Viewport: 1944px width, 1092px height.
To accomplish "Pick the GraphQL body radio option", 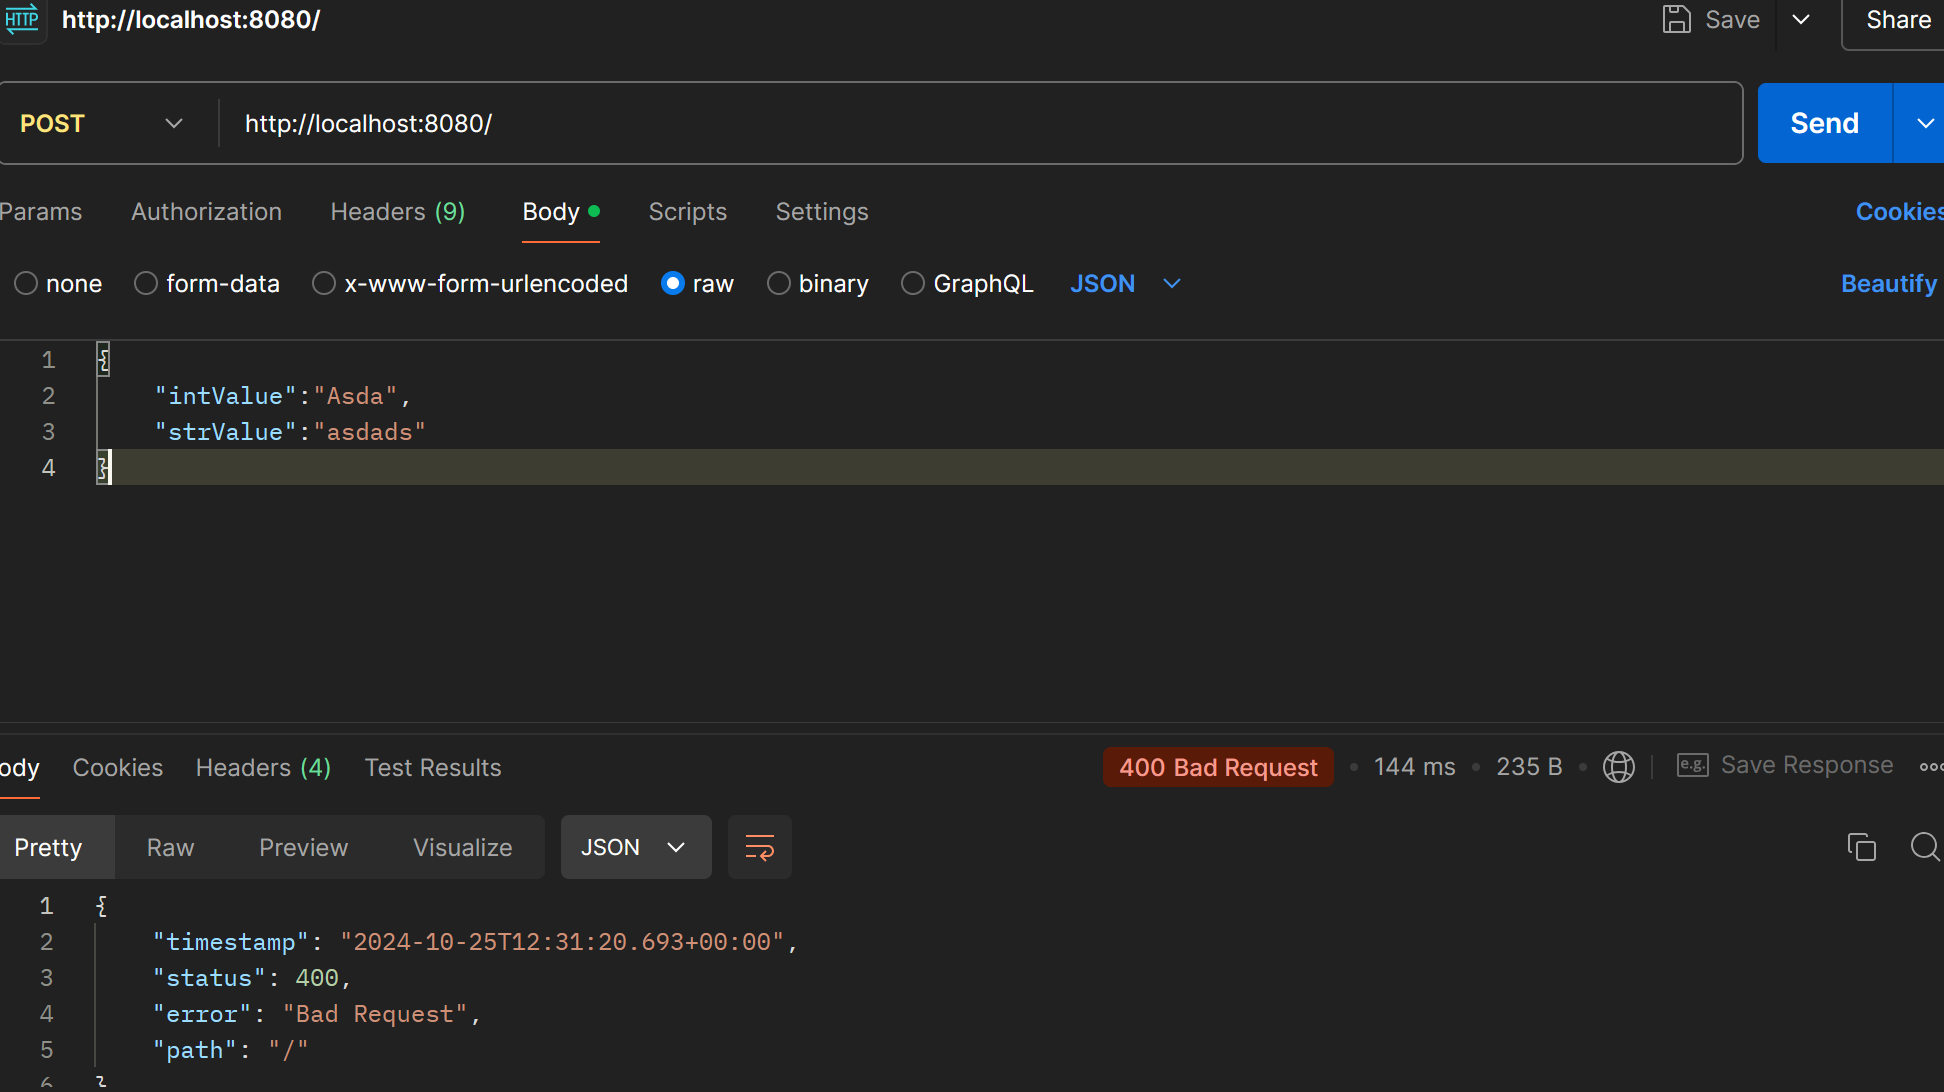I will click(913, 284).
